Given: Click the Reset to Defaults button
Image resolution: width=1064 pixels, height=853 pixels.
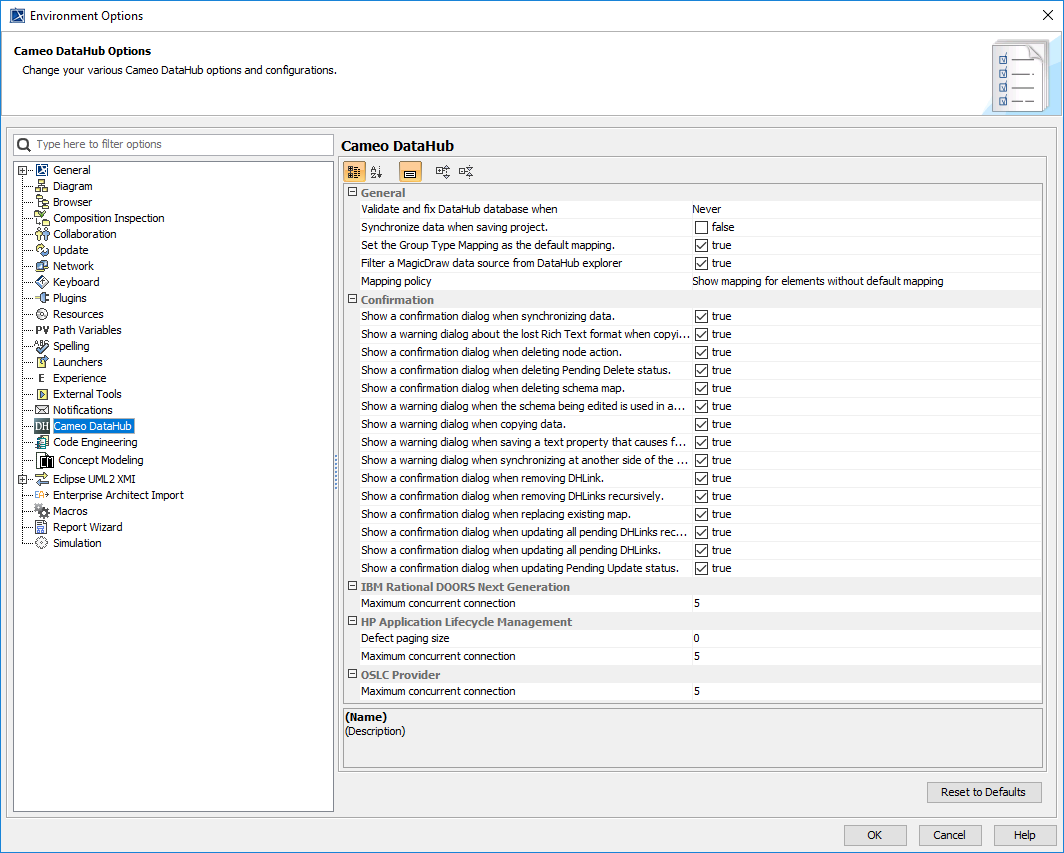Looking at the screenshot, I should (983, 792).
